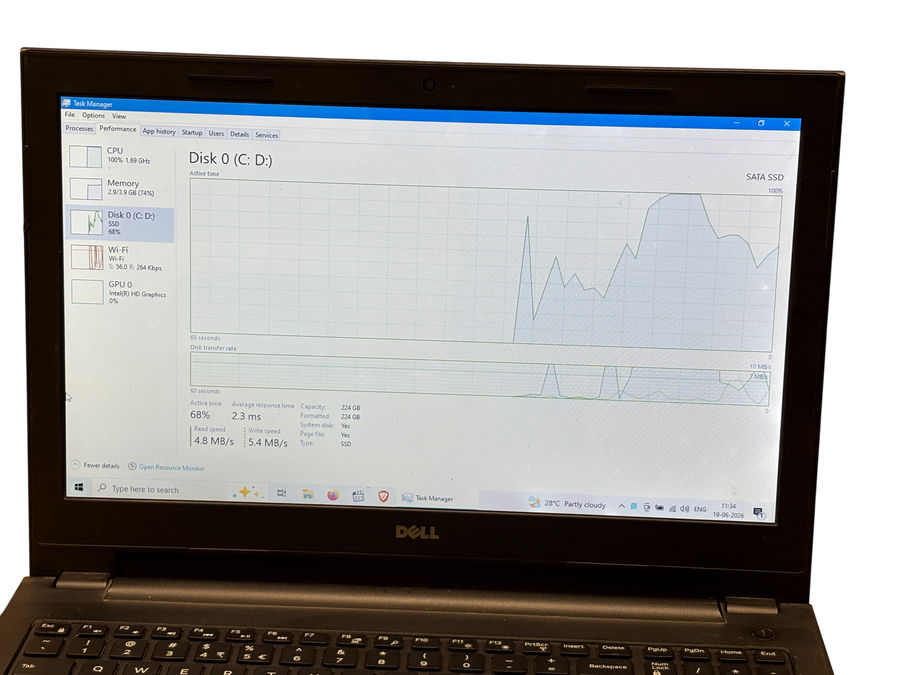The width and height of the screenshot is (900, 675).
Task: Open Resource Monitor link
Action: (171, 467)
